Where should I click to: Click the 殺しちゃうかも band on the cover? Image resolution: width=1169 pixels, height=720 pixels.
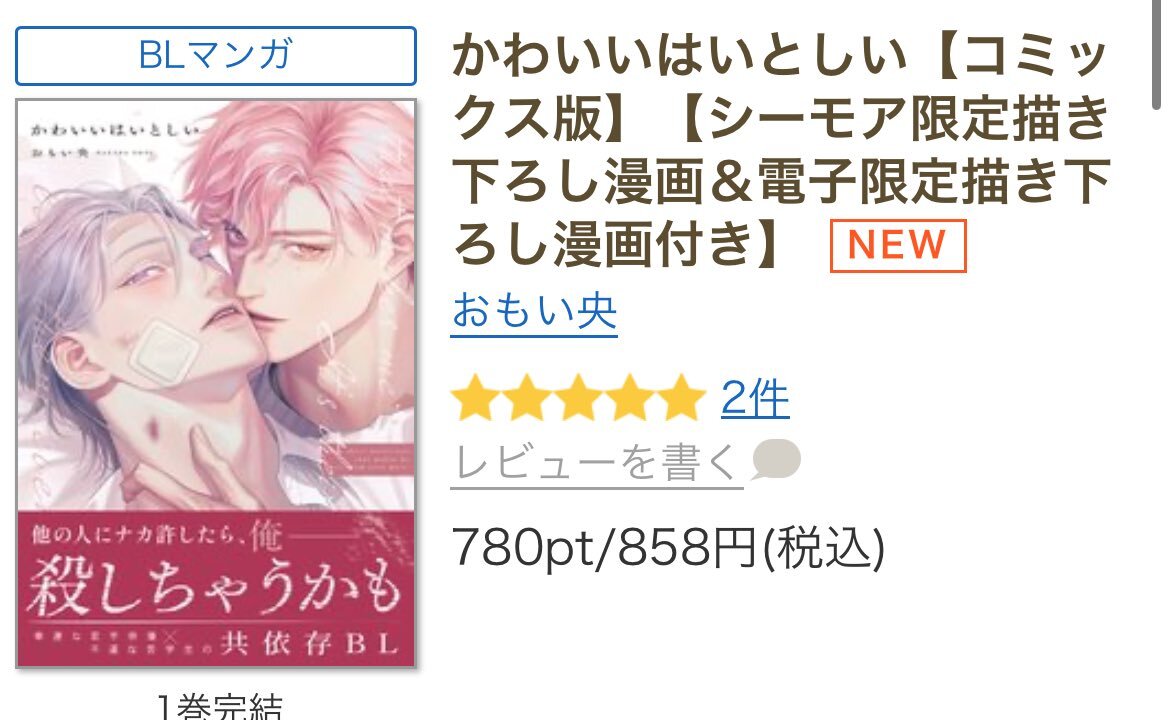click(x=215, y=589)
